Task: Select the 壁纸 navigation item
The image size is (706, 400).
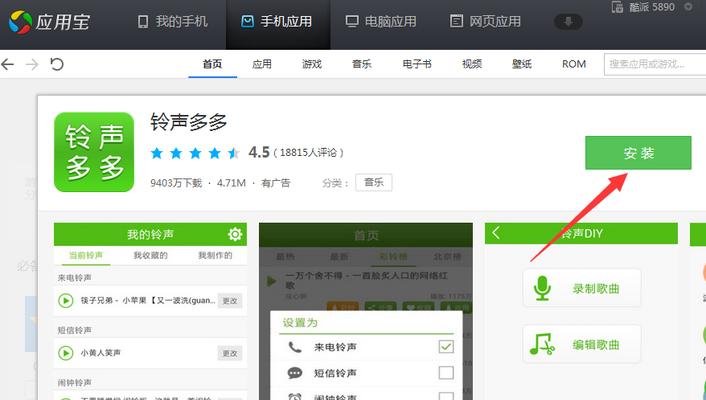Action: click(x=522, y=64)
